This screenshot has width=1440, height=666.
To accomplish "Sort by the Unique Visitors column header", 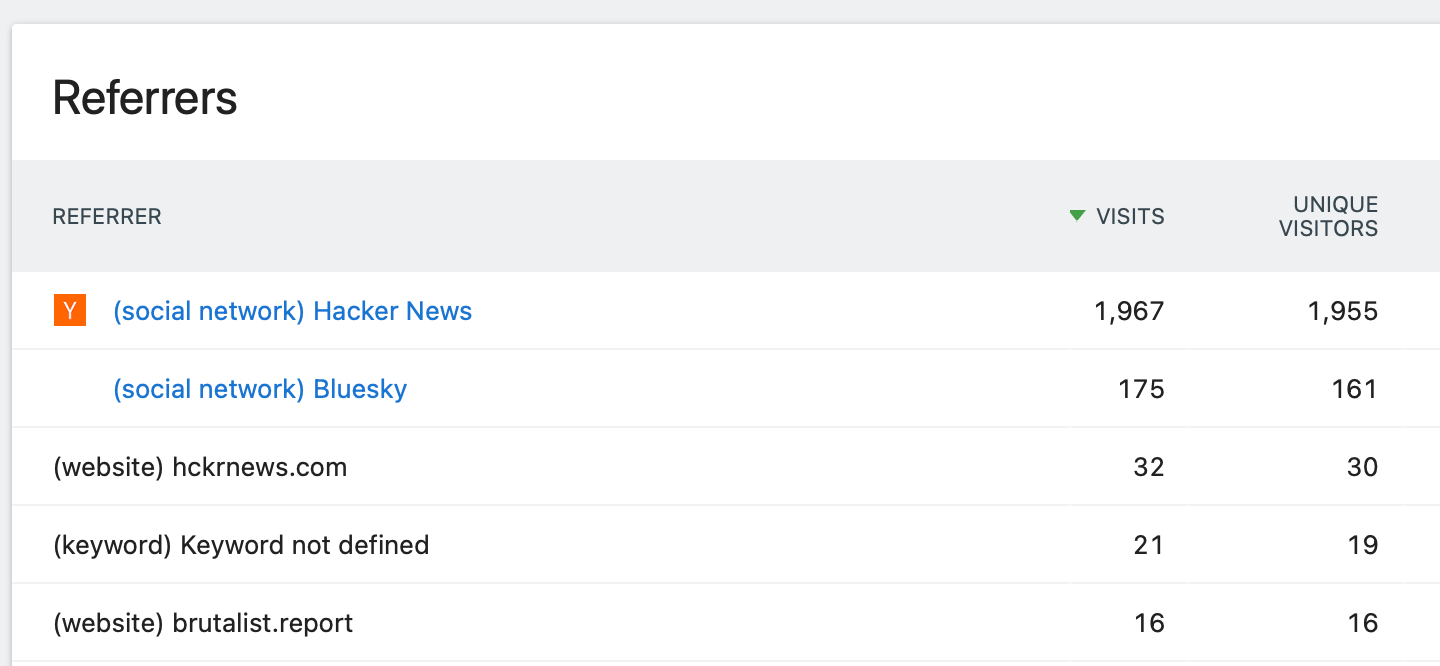I will [1328, 216].
